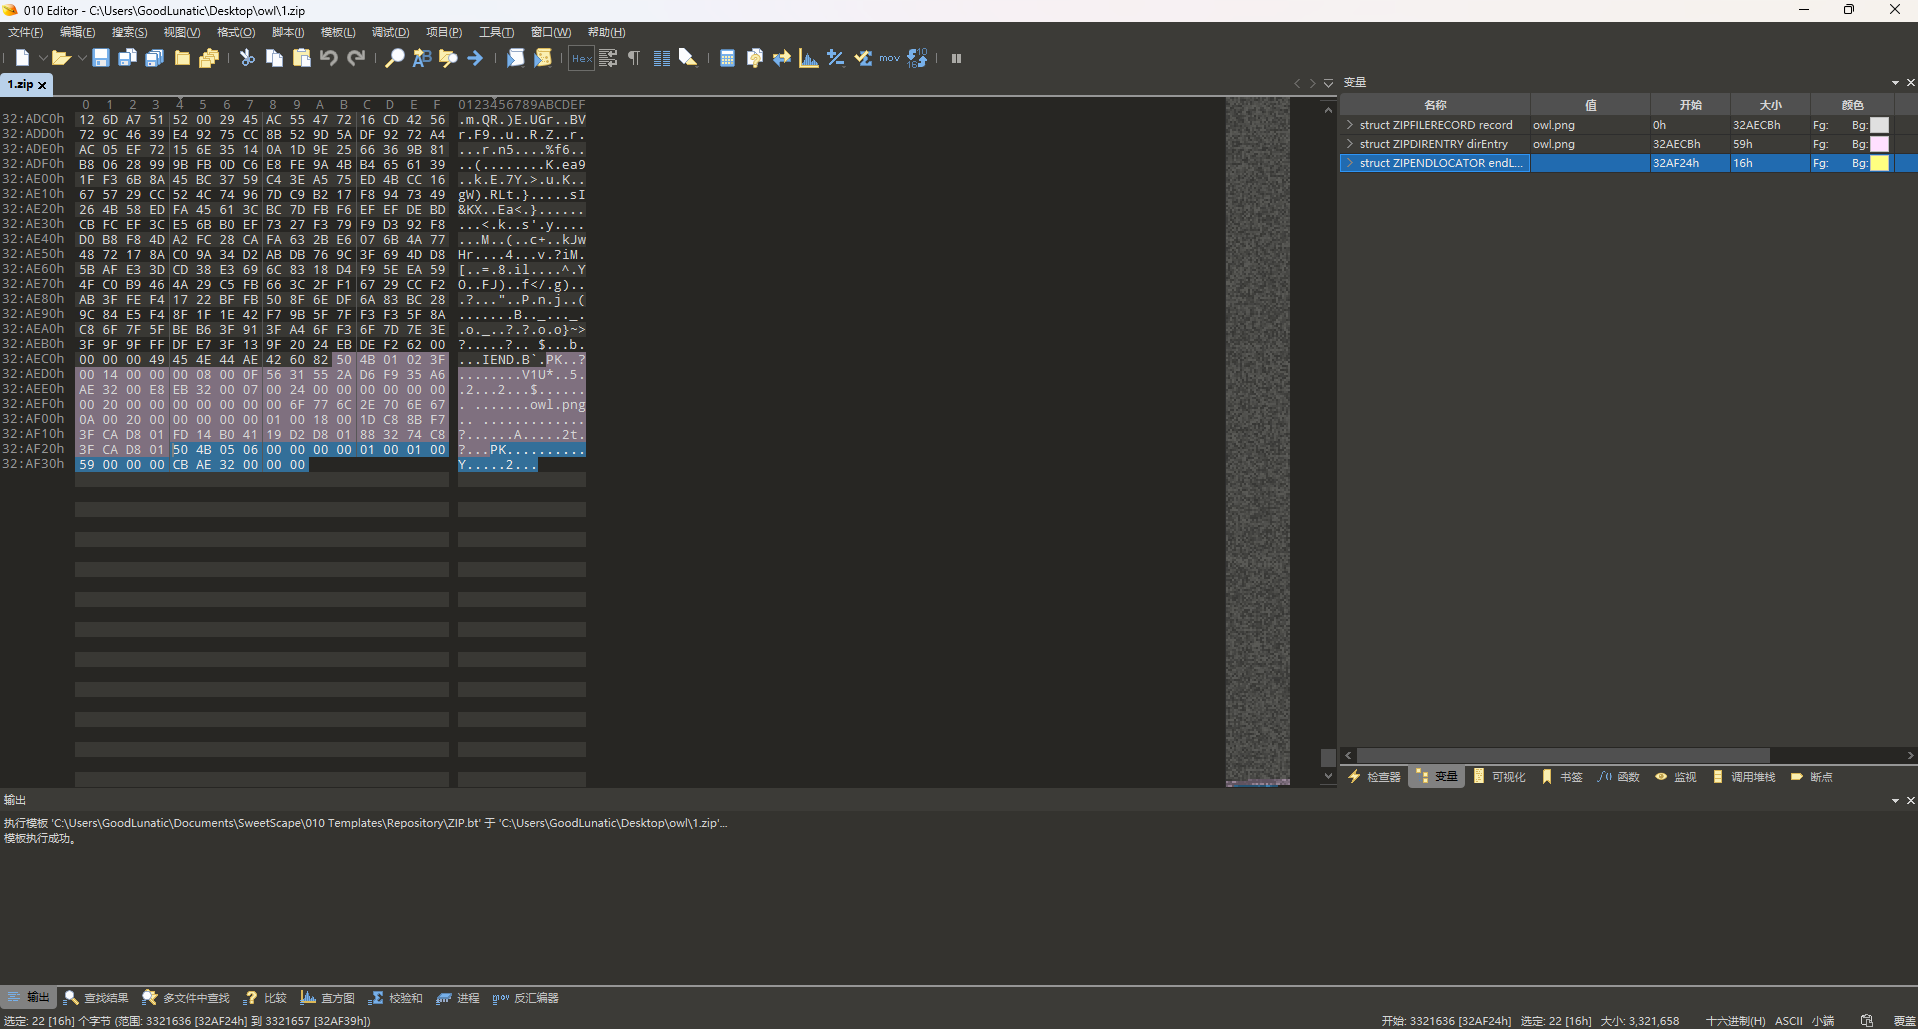Screen dimensions: 1918x1029
Task: Open the 编辑(E) menu
Action: (78, 32)
